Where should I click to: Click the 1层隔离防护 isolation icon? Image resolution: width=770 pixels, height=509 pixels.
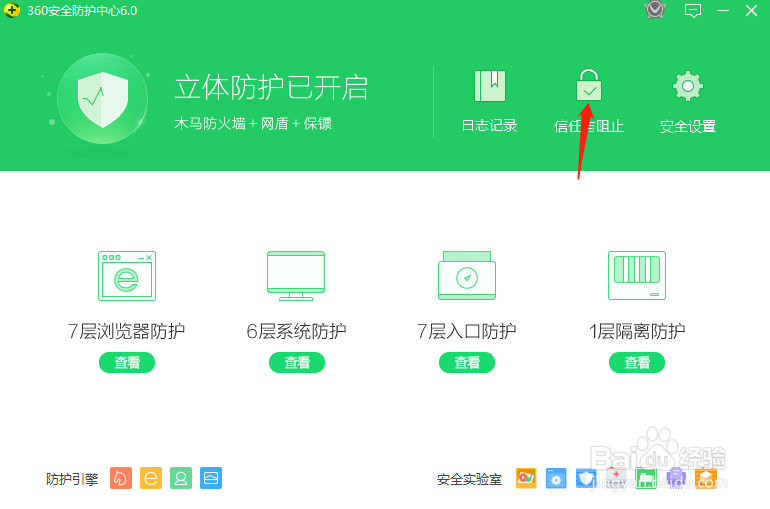[x=637, y=275]
